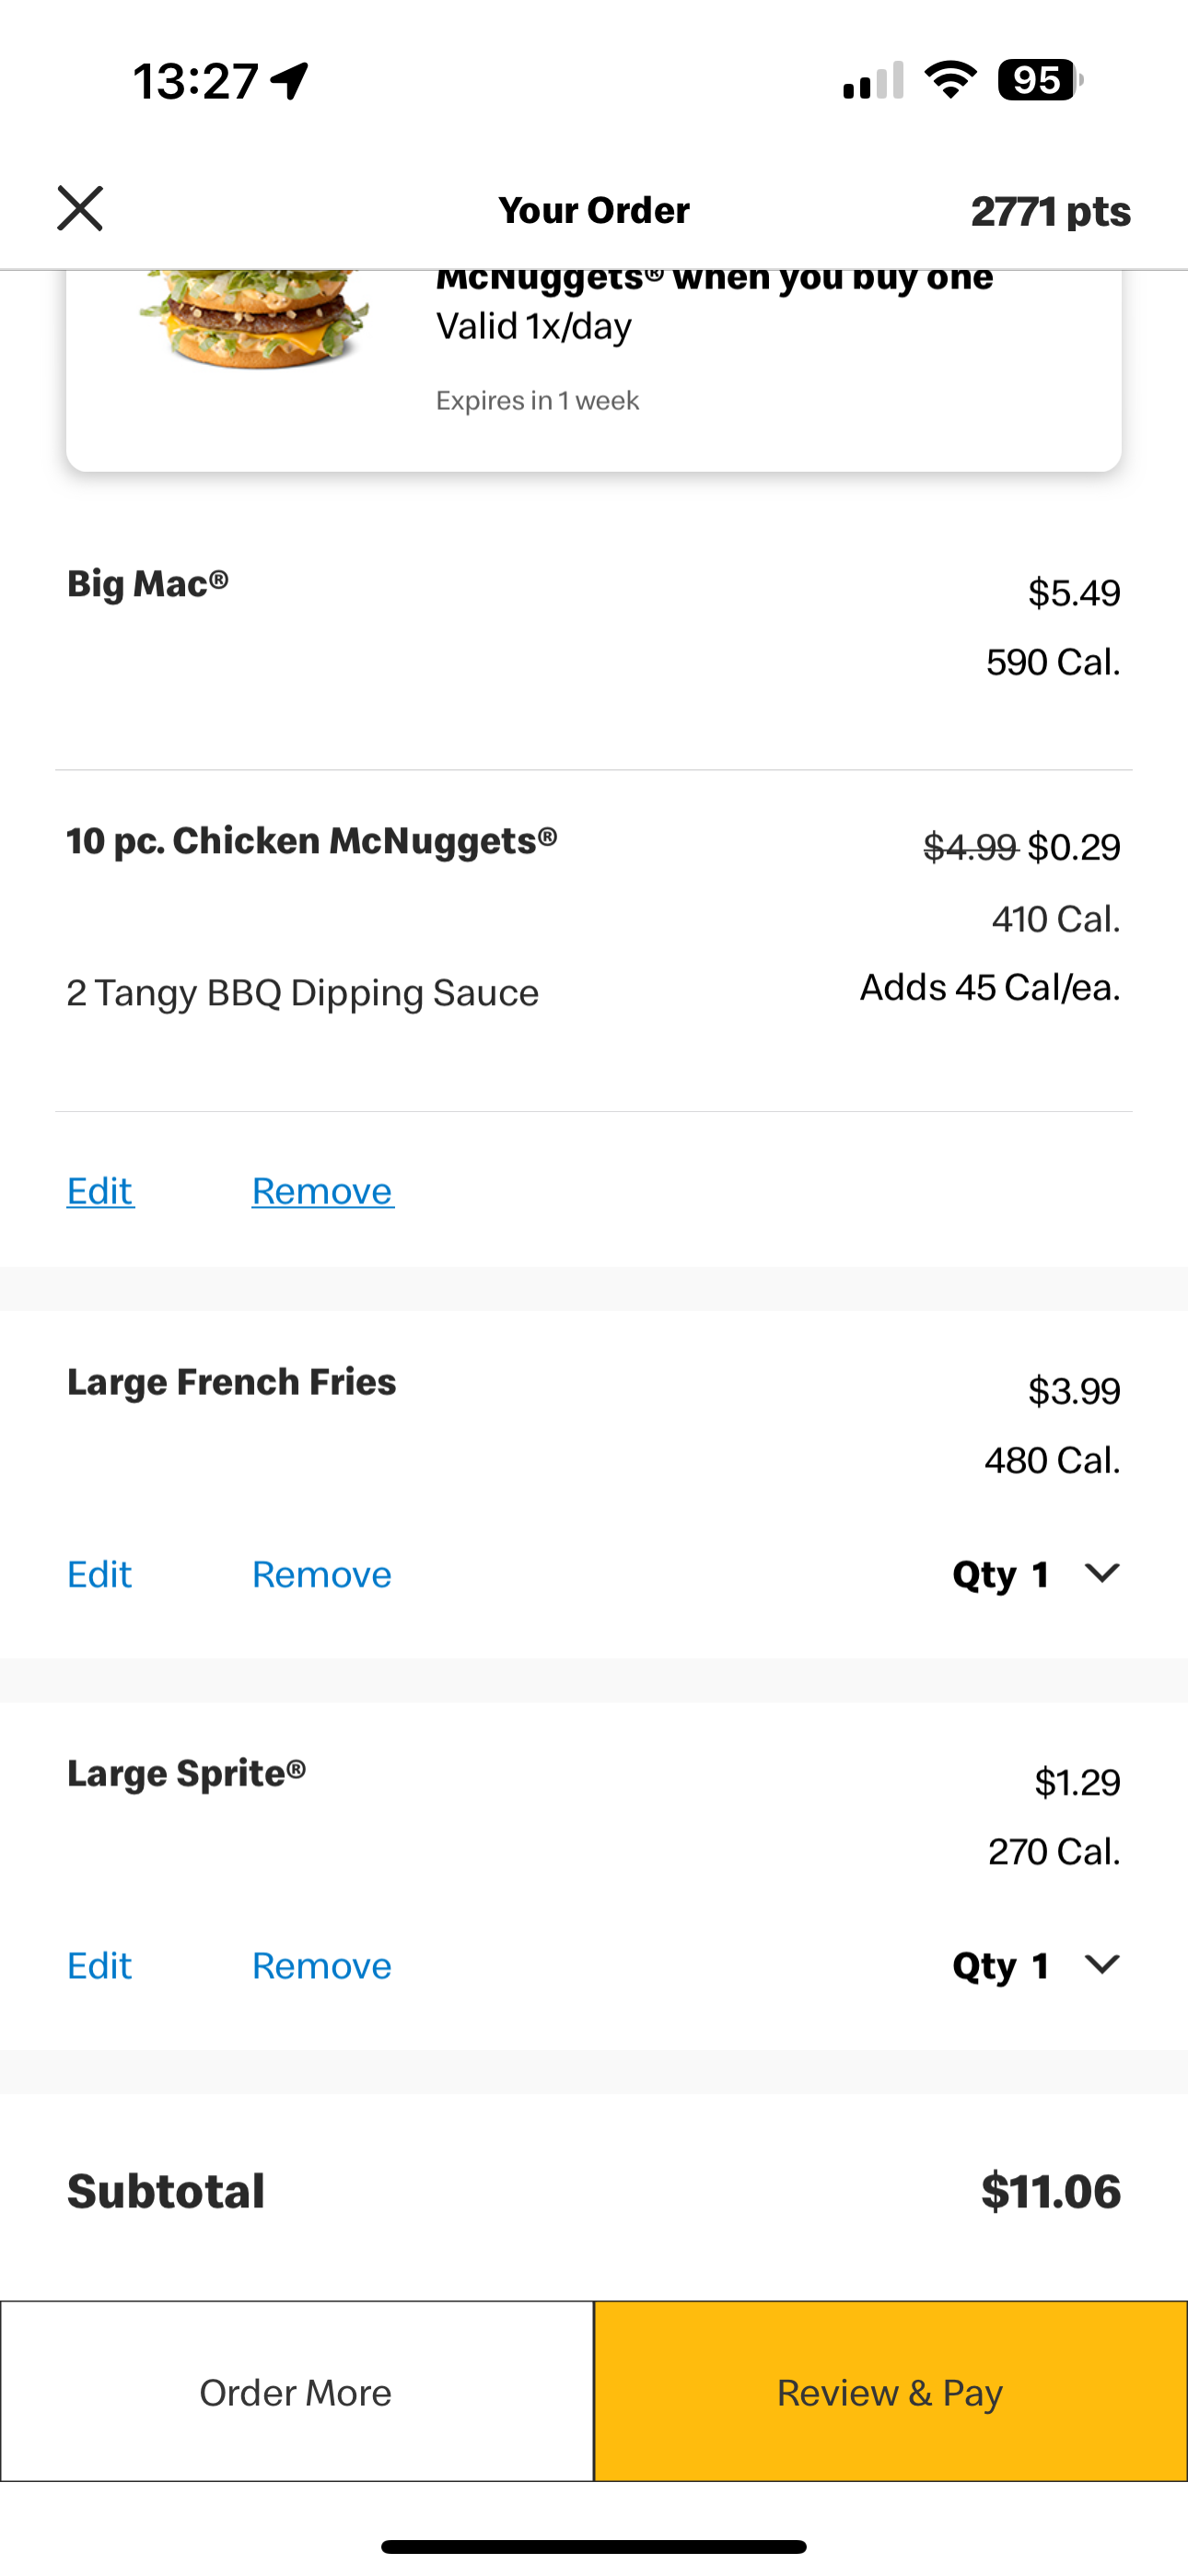
Task: Remove the Big Mac McNuggets deal
Action: click(x=322, y=1190)
